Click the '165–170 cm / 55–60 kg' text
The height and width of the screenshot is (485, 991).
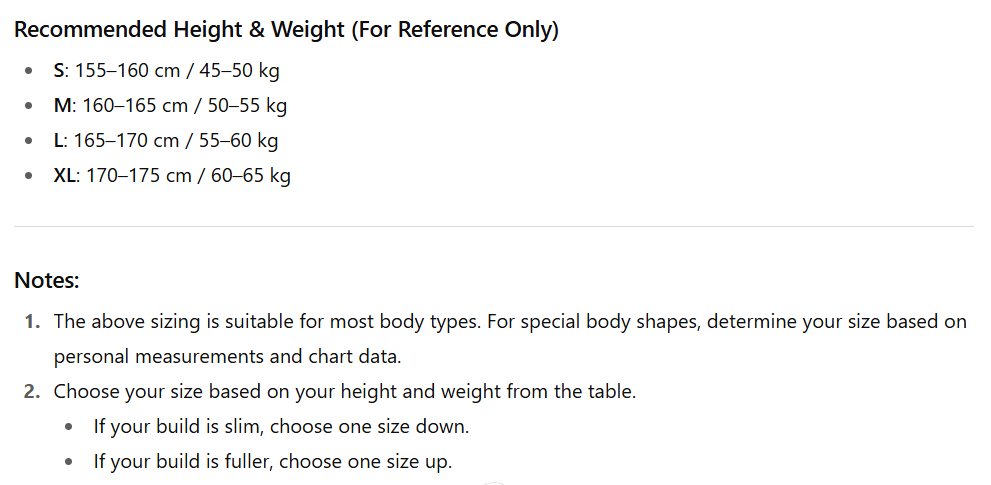tap(176, 141)
